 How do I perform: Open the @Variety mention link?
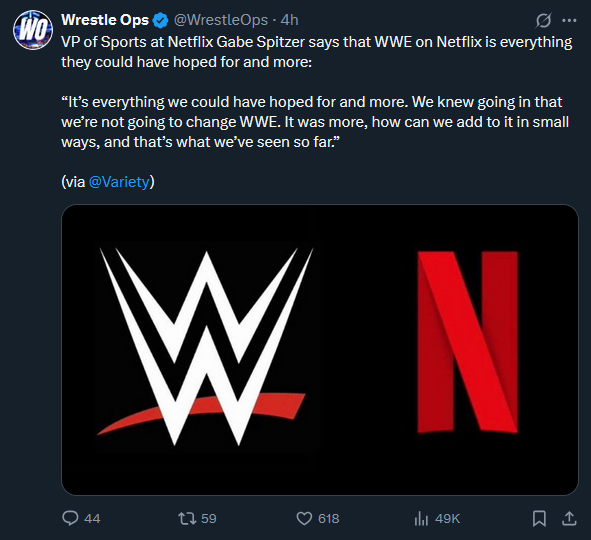pyautogui.click(x=119, y=182)
